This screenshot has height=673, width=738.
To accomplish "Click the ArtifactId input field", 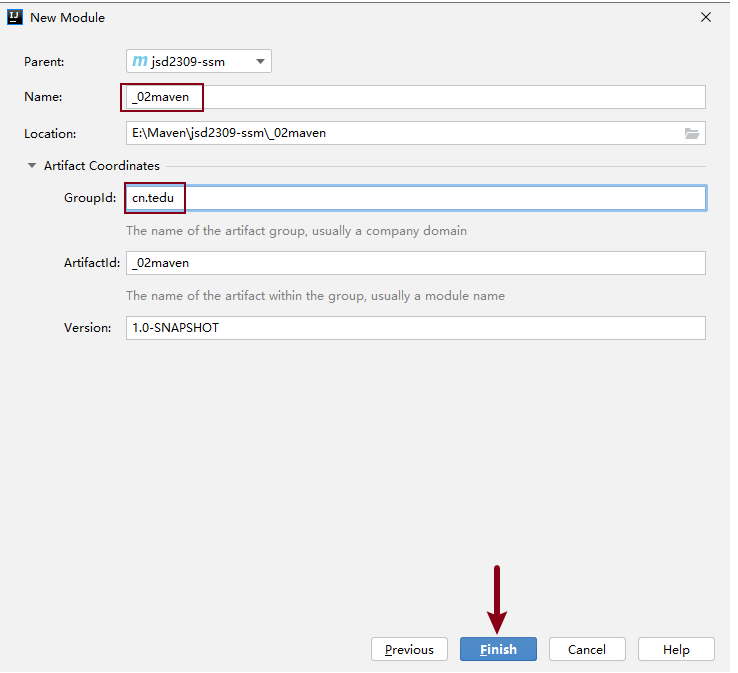I will point(416,263).
